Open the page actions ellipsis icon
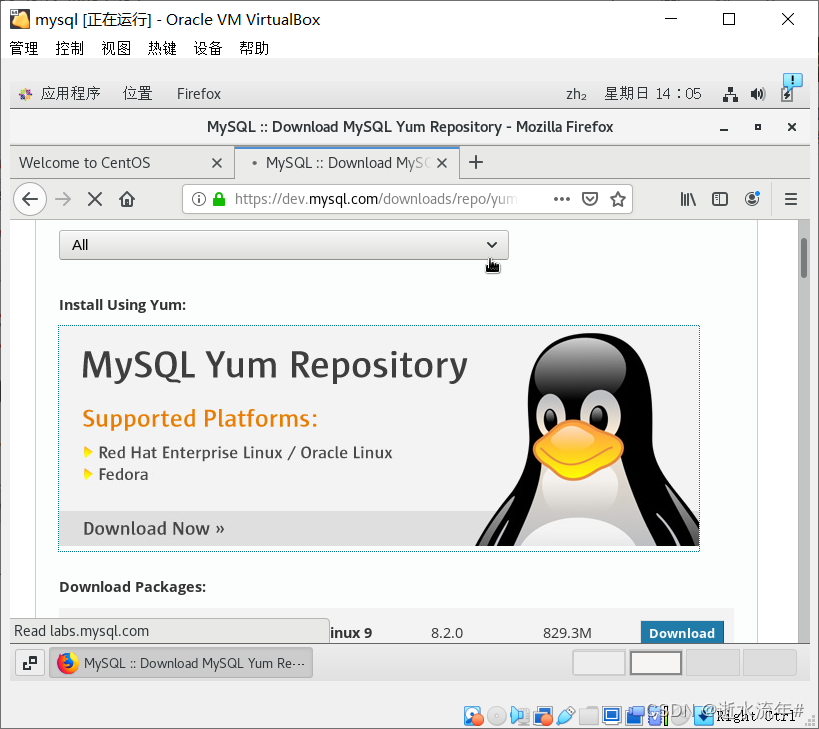The width and height of the screenshot is (819, 729). tap(562, 199)
